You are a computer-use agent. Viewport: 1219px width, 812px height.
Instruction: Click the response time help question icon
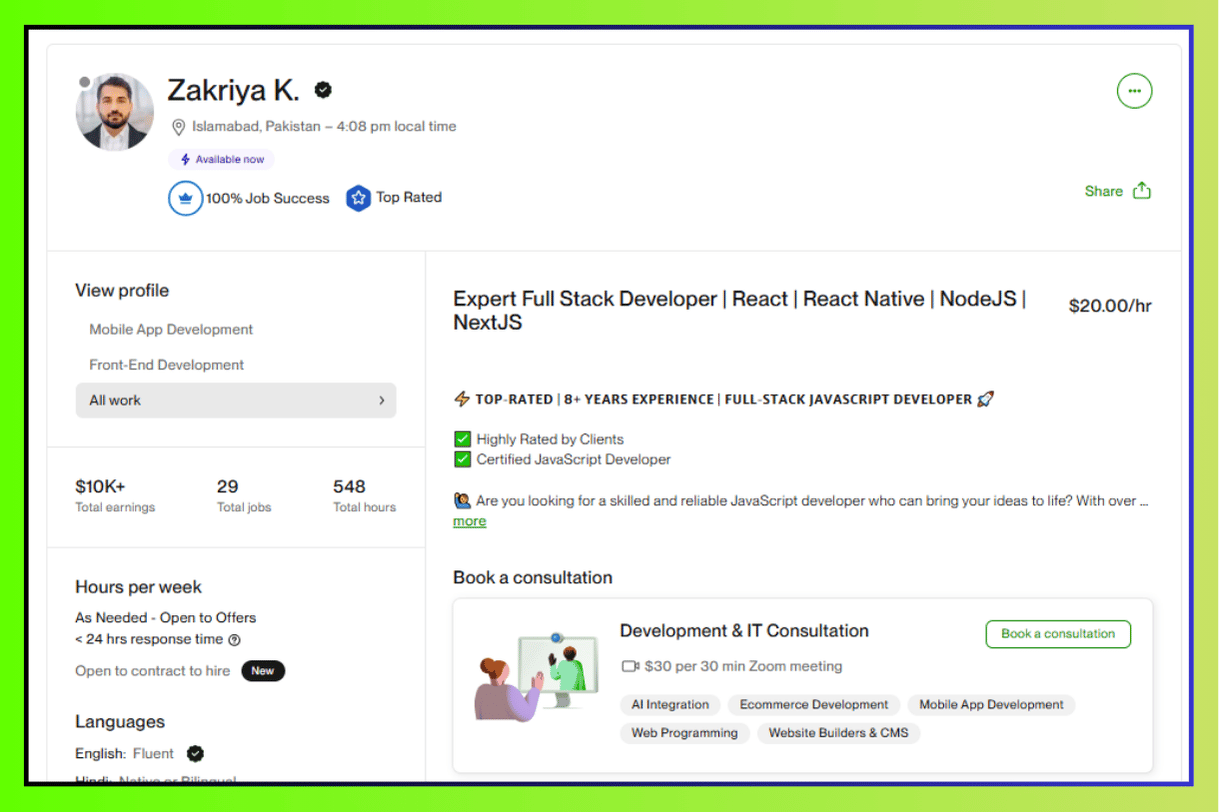[234, 640]
